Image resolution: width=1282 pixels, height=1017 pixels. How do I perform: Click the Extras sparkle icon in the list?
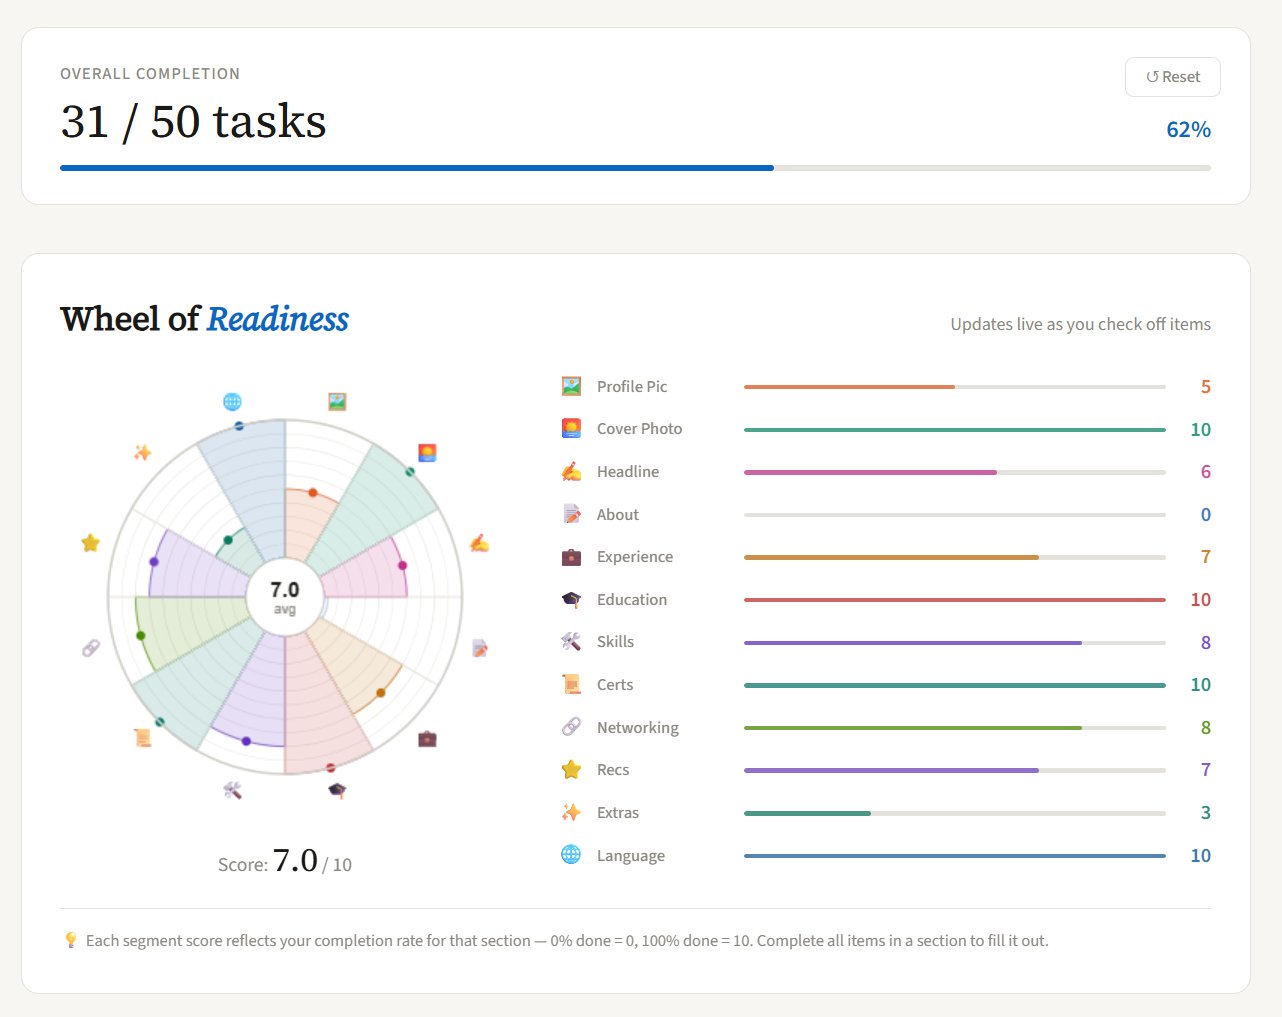click(571, 812)
